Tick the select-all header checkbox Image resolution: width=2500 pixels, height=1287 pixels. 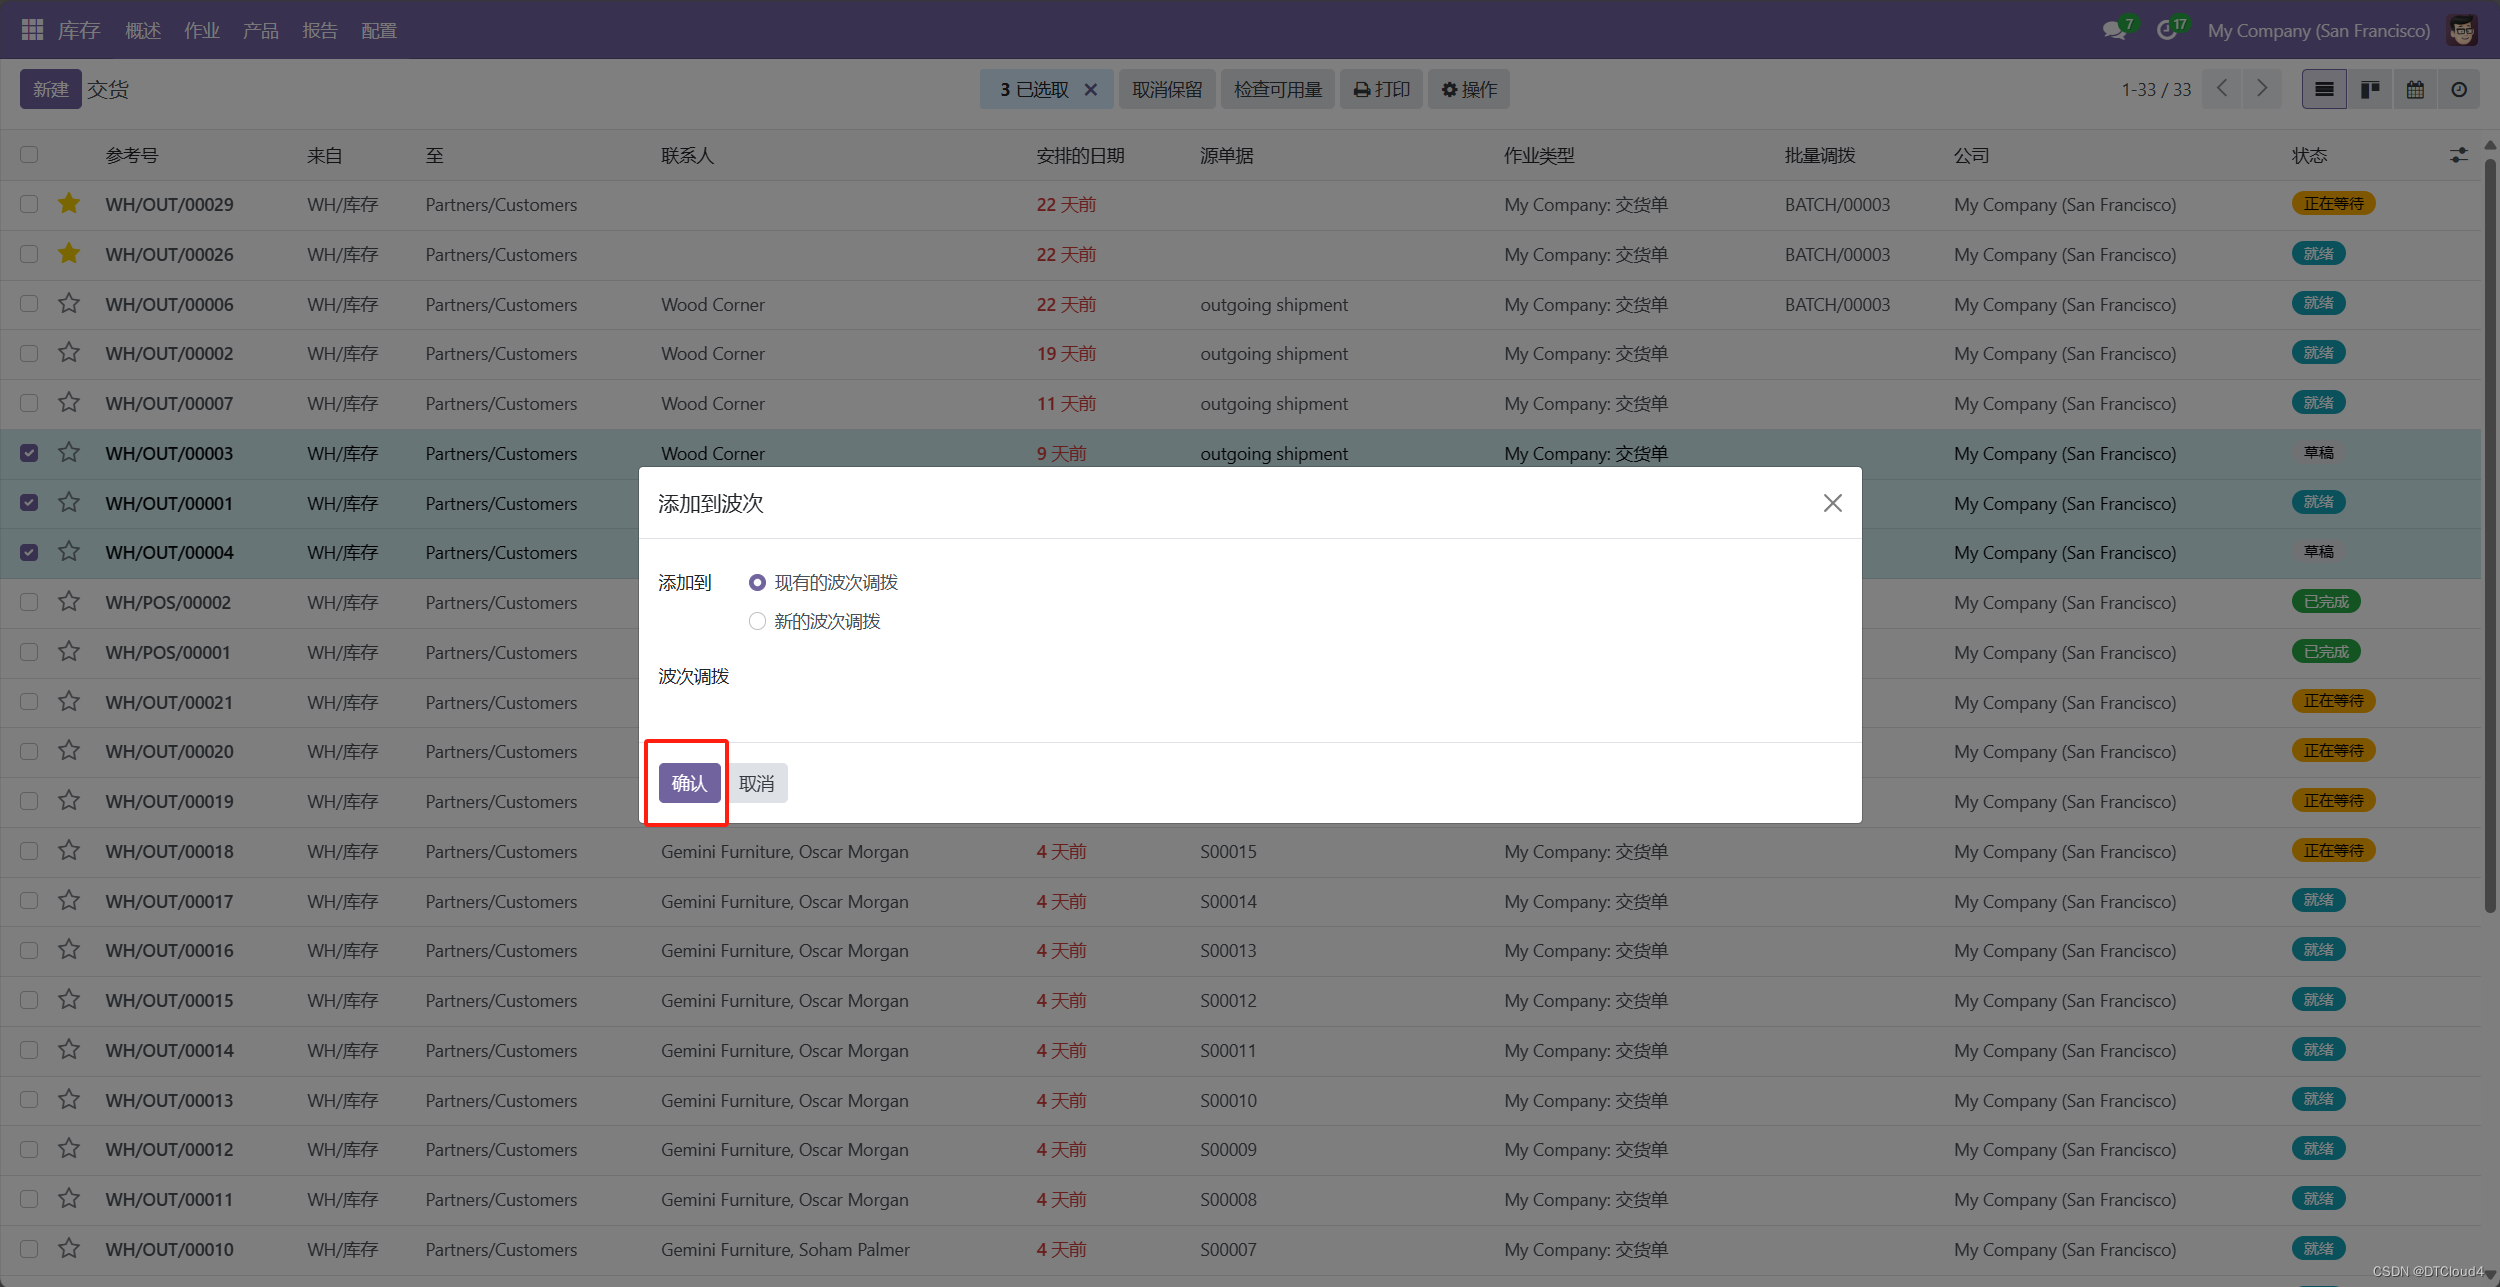click(29, 154)
